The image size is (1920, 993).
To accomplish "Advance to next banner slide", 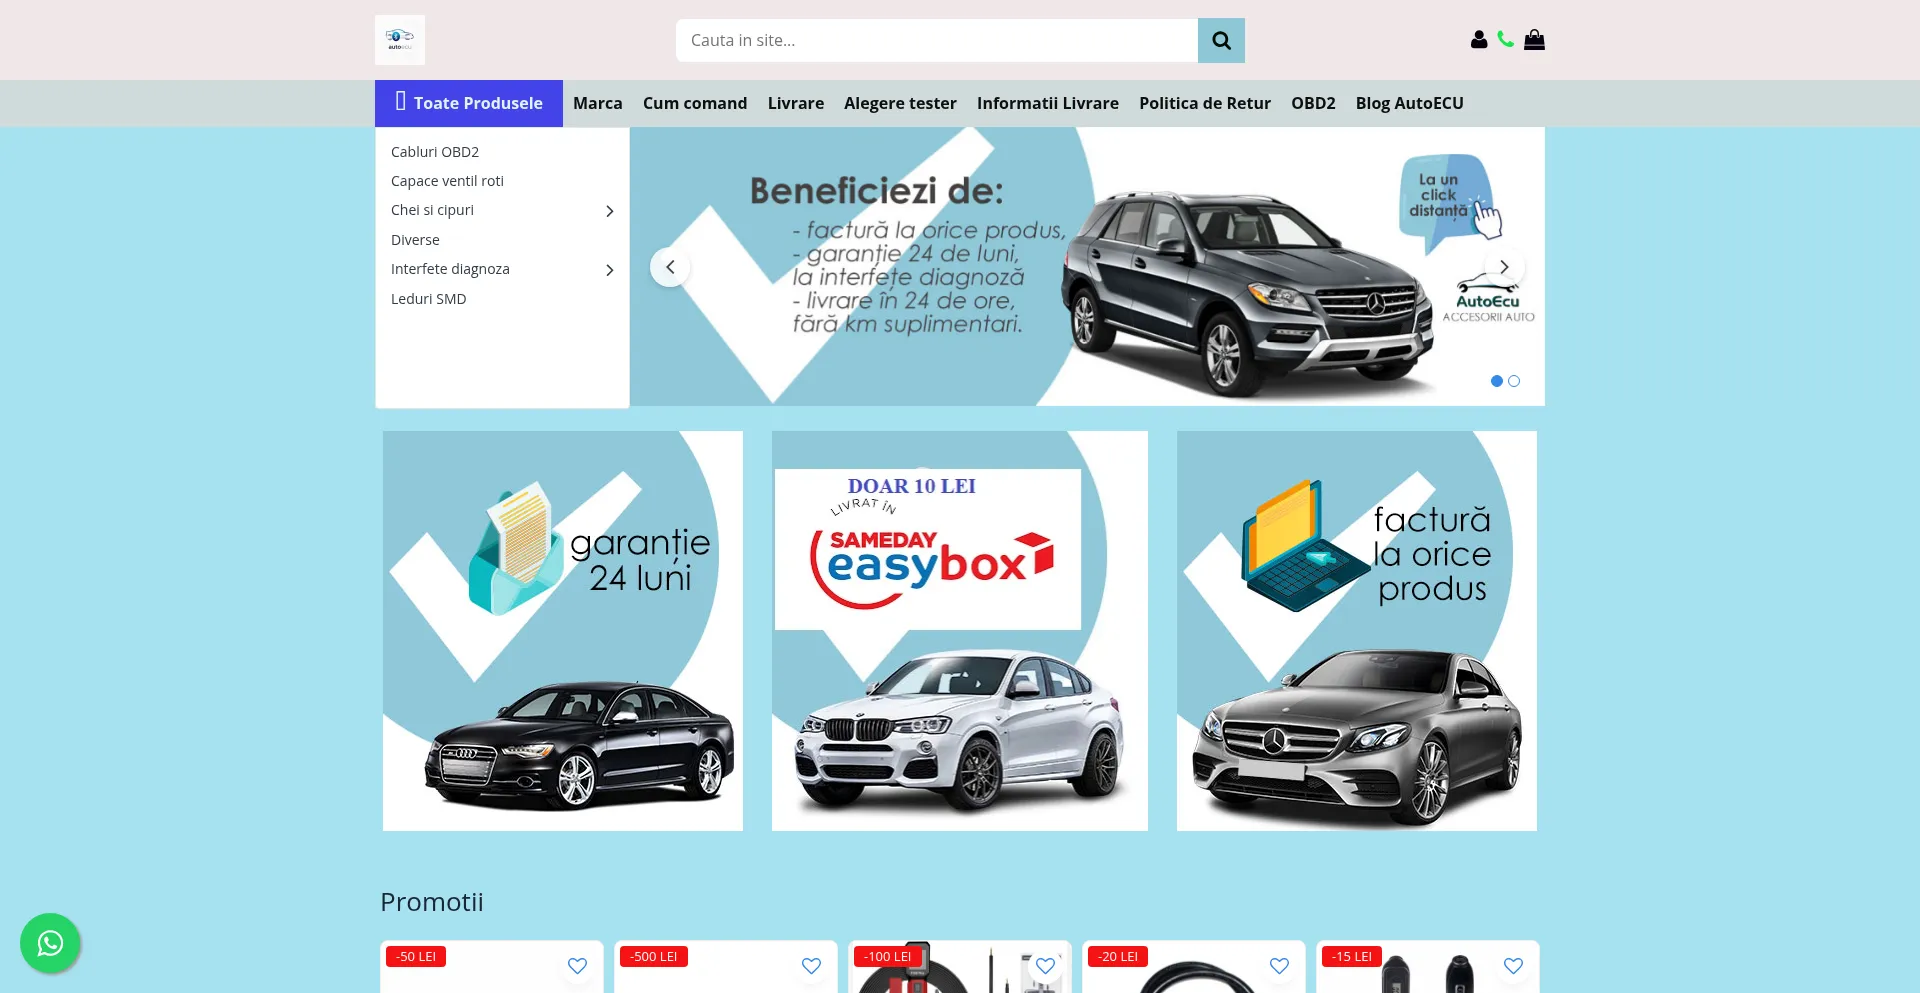I will tap(1504, 267).
